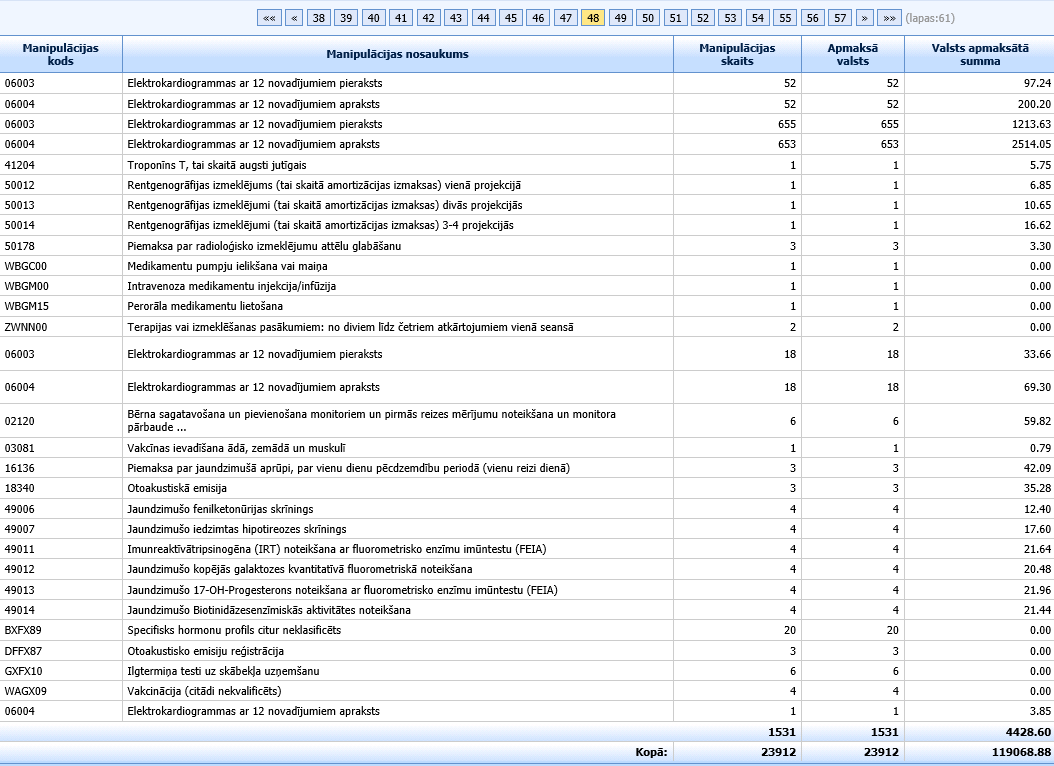The height and width of the screenshot is (766, 1054).
Task: Select page 49 in pagination
Action: 620,18
